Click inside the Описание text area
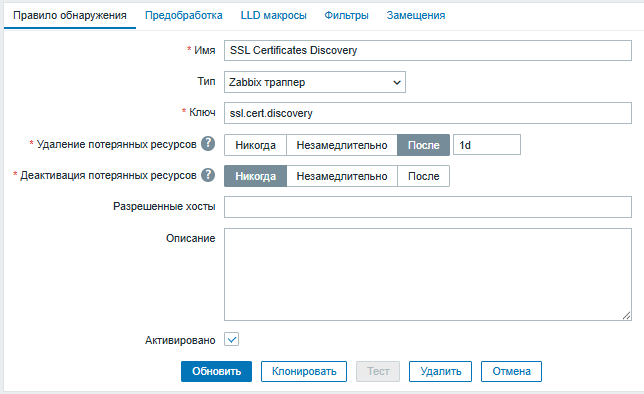The height and width of the screenshot is (394, 644). (x=428, y=274)
